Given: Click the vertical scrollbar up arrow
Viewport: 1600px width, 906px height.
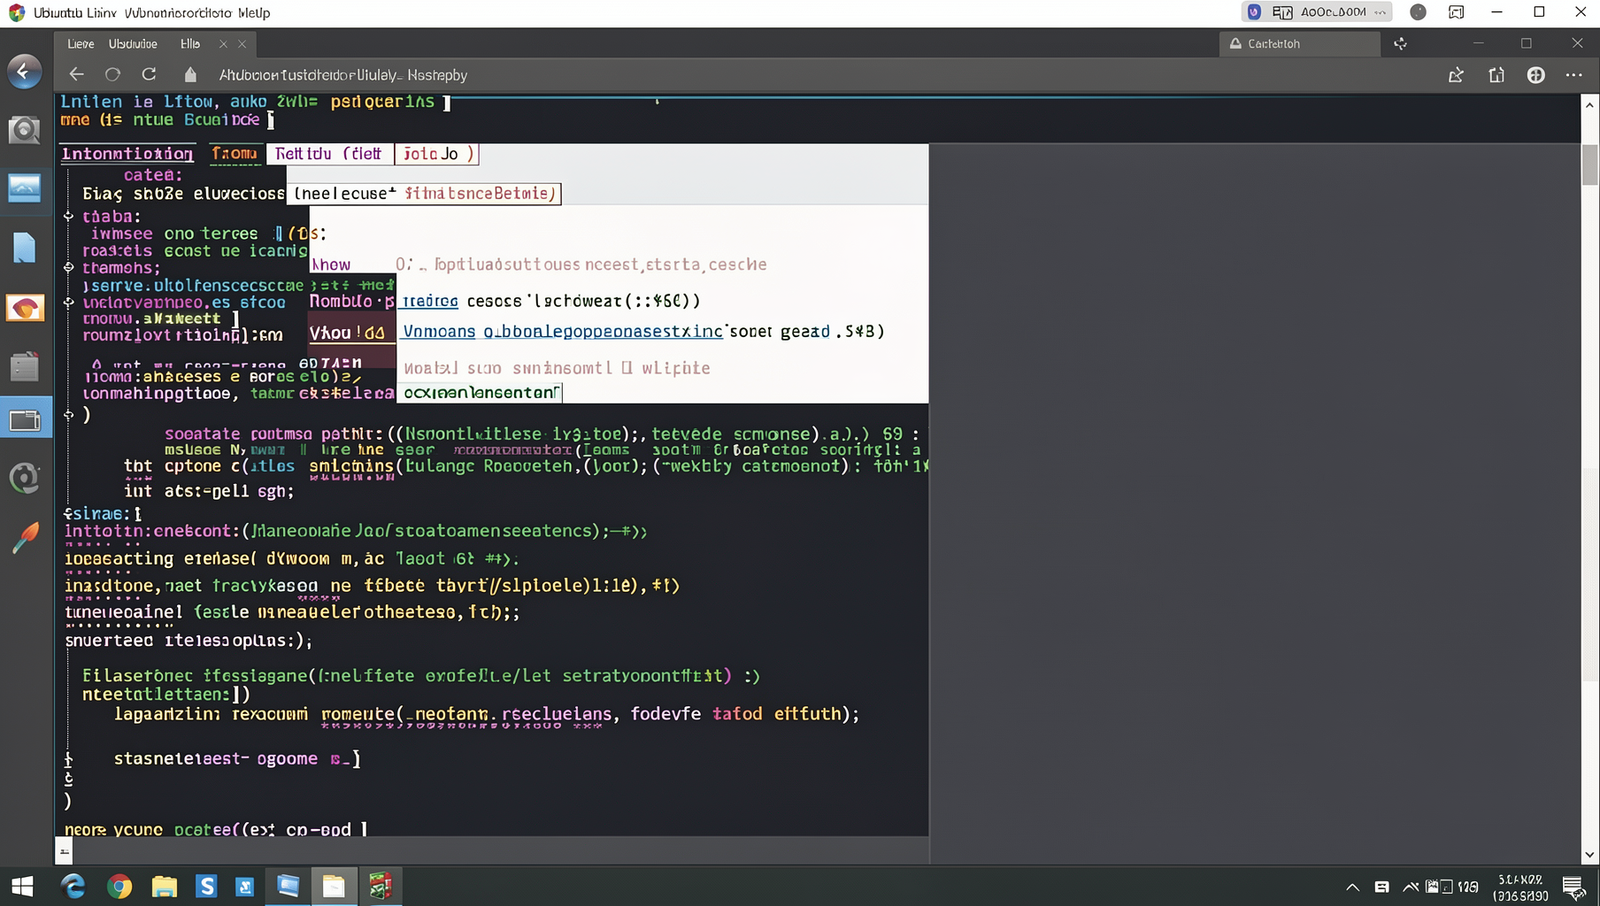Looking at the screenshot, I should (1590, 104).
